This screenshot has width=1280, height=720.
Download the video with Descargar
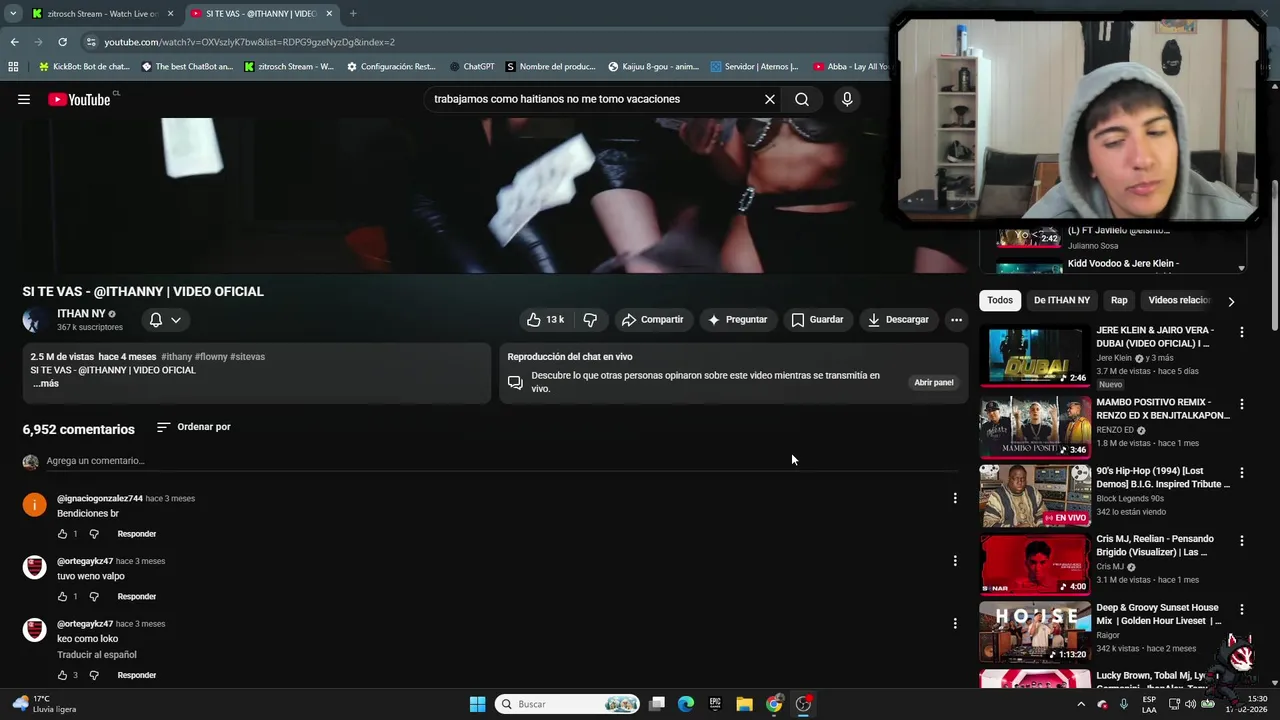click(898, 320)
